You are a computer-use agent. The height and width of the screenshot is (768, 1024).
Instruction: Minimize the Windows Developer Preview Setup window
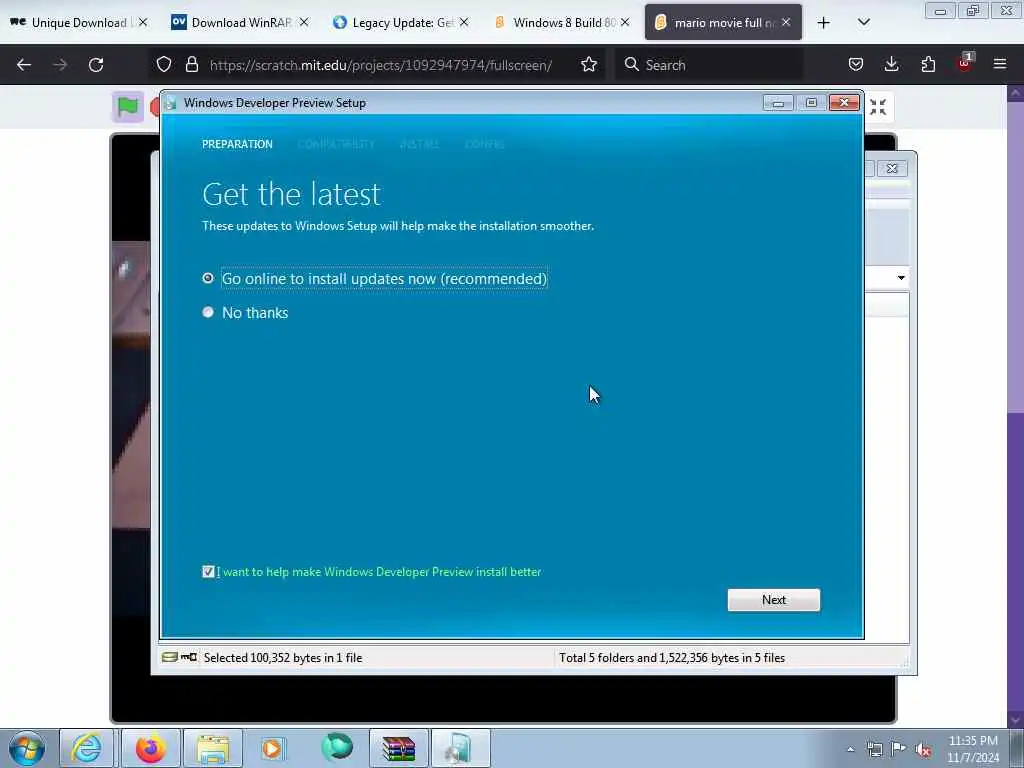(778, 103)
